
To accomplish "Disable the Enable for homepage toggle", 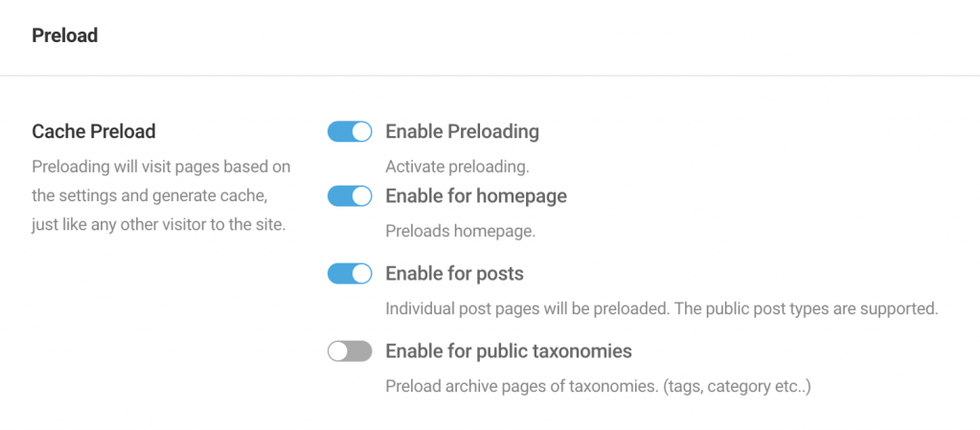I will coord(349,196).
